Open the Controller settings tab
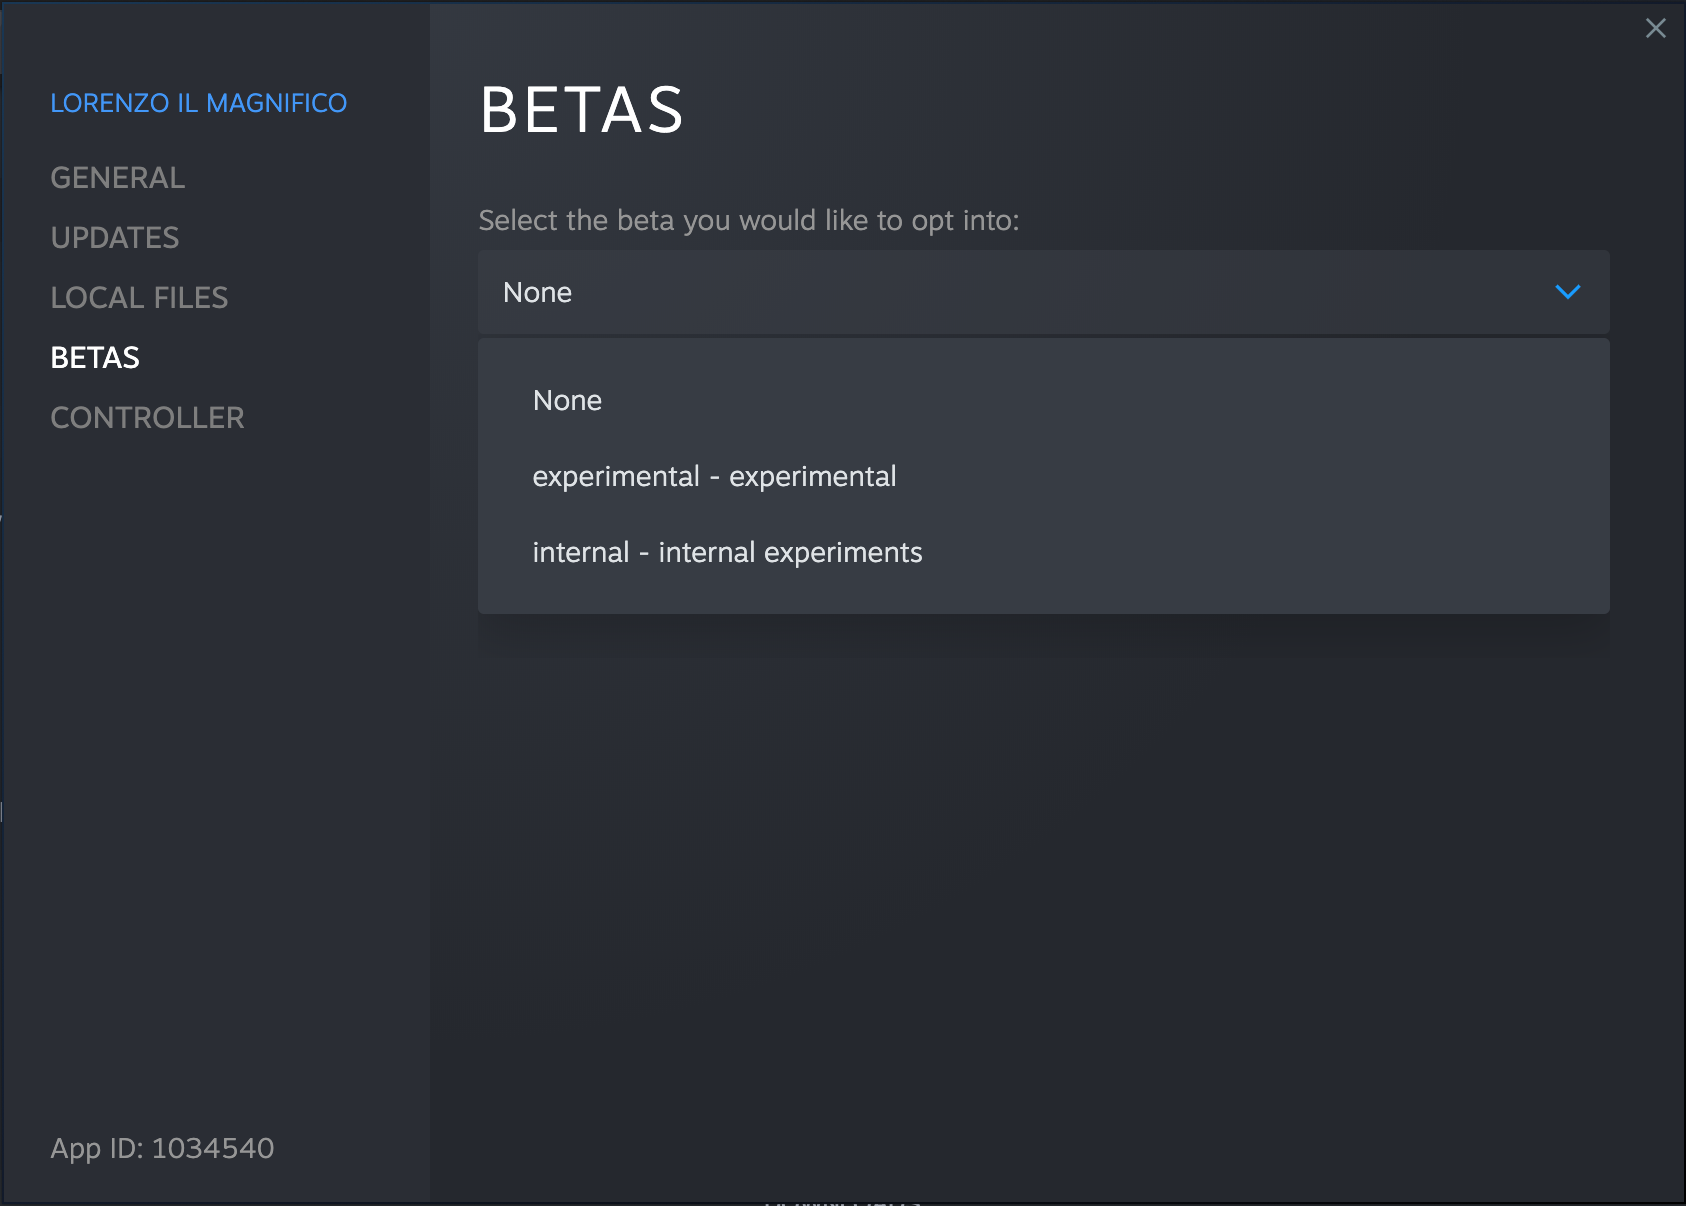 click(x=147, y=418)
